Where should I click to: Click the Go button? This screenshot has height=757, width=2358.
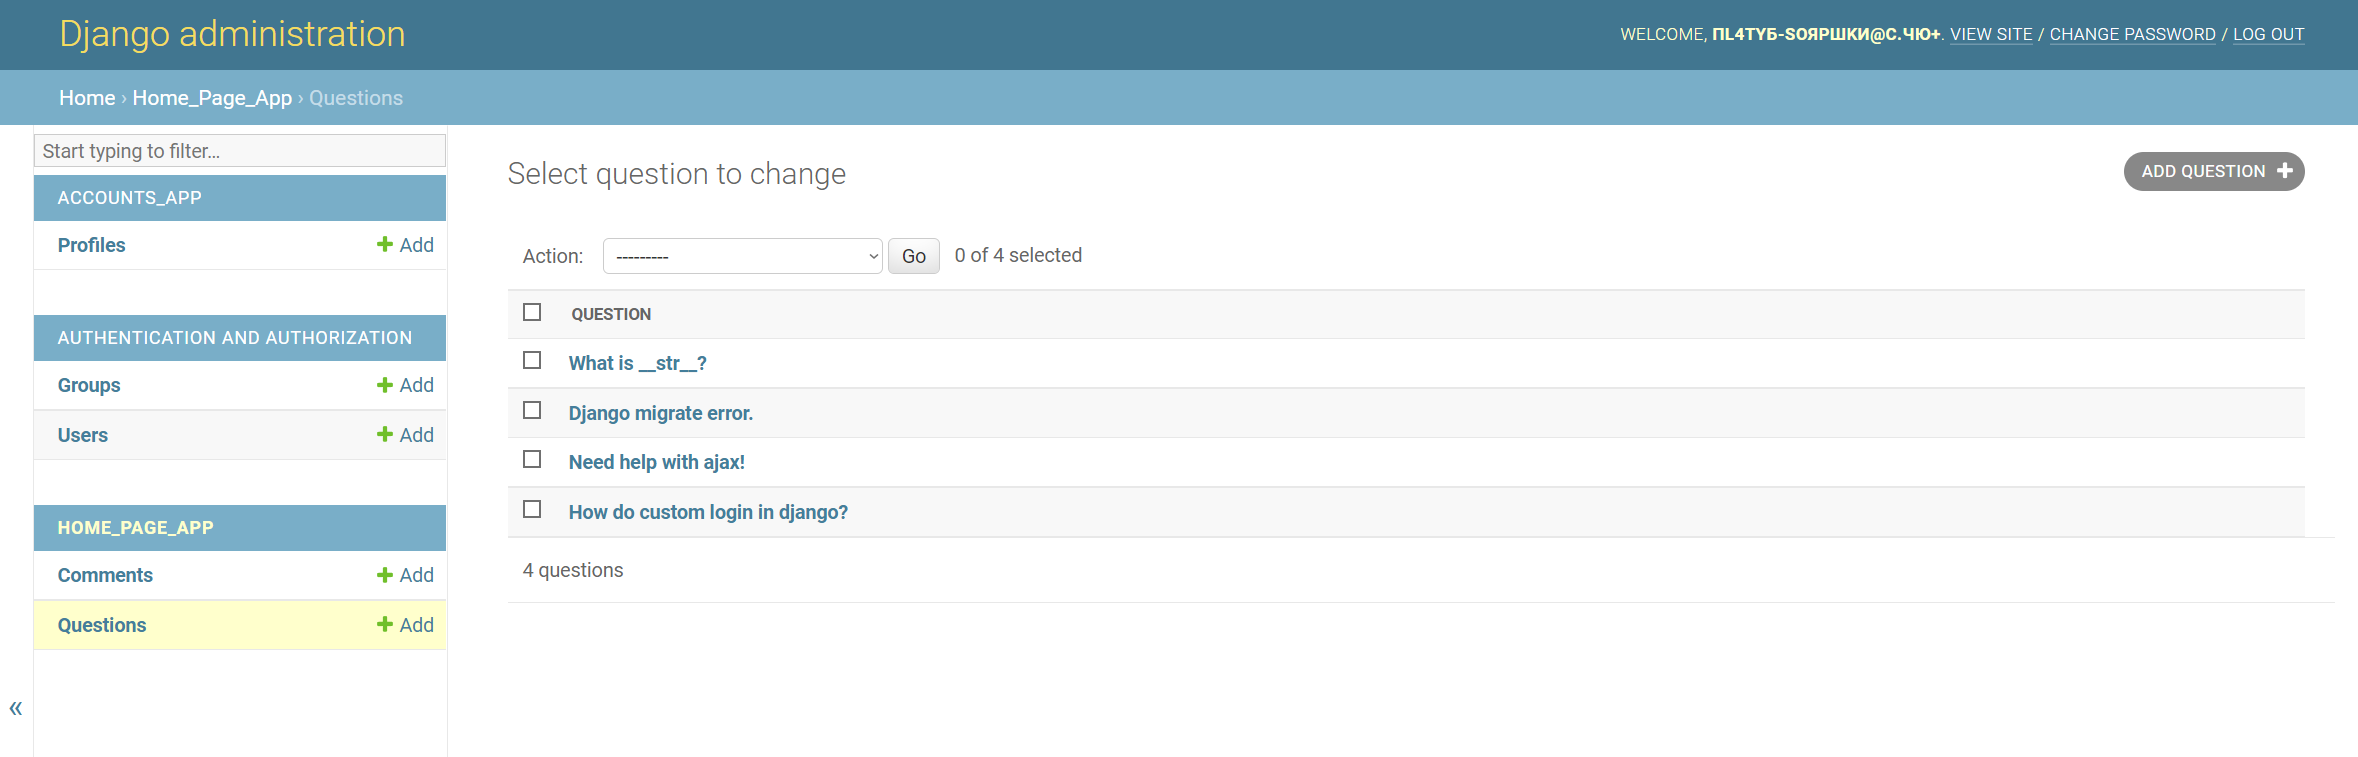pos(913,256)
